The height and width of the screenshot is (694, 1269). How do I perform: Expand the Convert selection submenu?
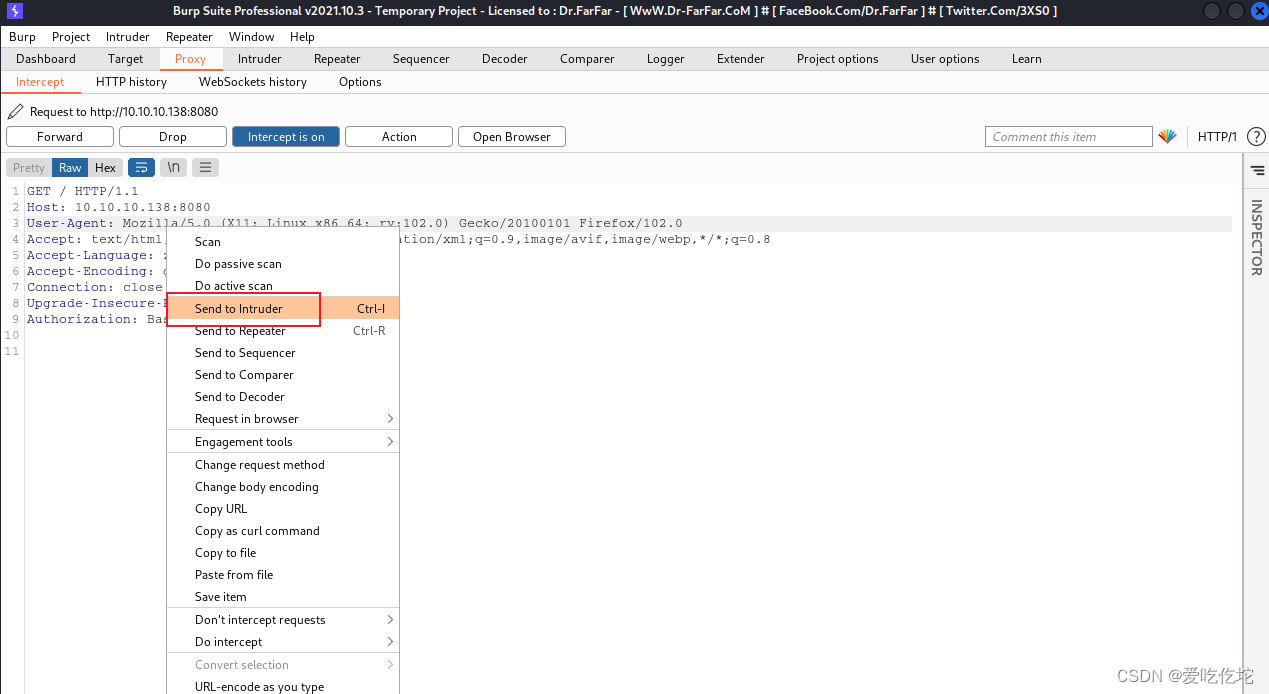click(283, 665)
